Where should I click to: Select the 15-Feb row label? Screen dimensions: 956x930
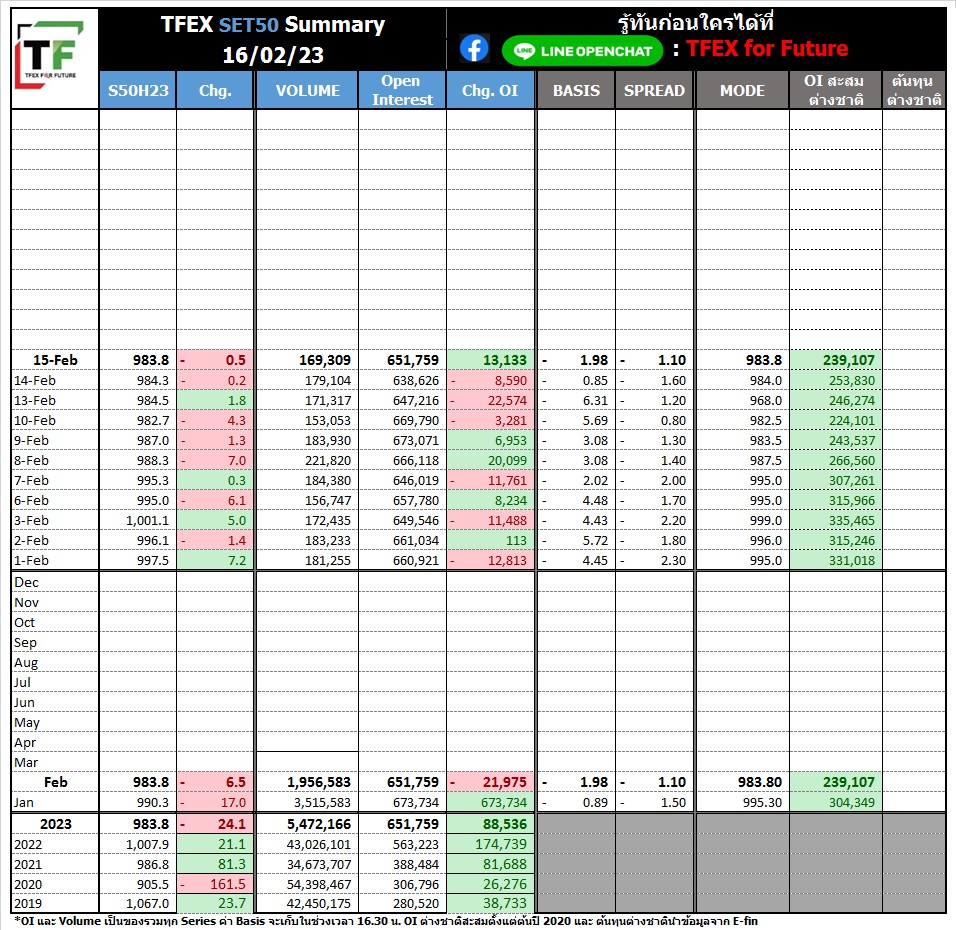[55, 360]
